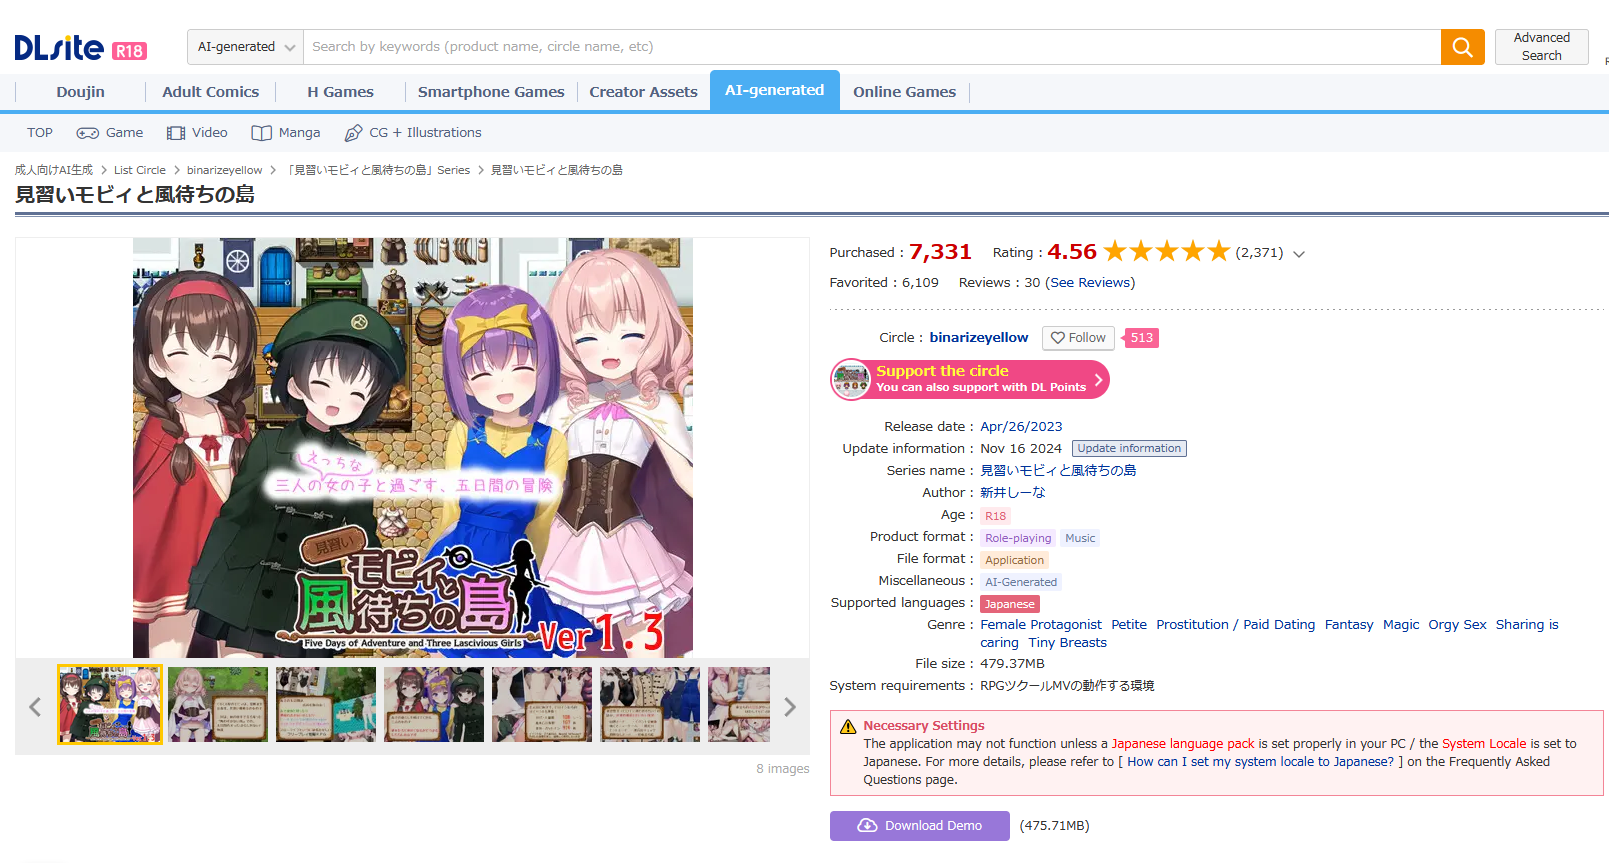Click the Video film icon
Image resolution: width=1609 pixels, height=863 pixels.
176,133
